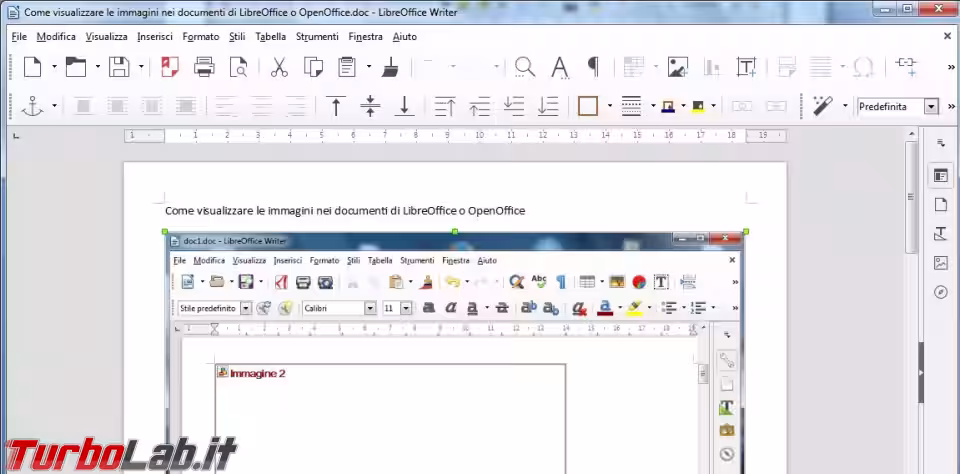The height and width of the screenshot is (474, 960).
Task: Save document with floppy disk icon
Action: click(x=119, y=66)
